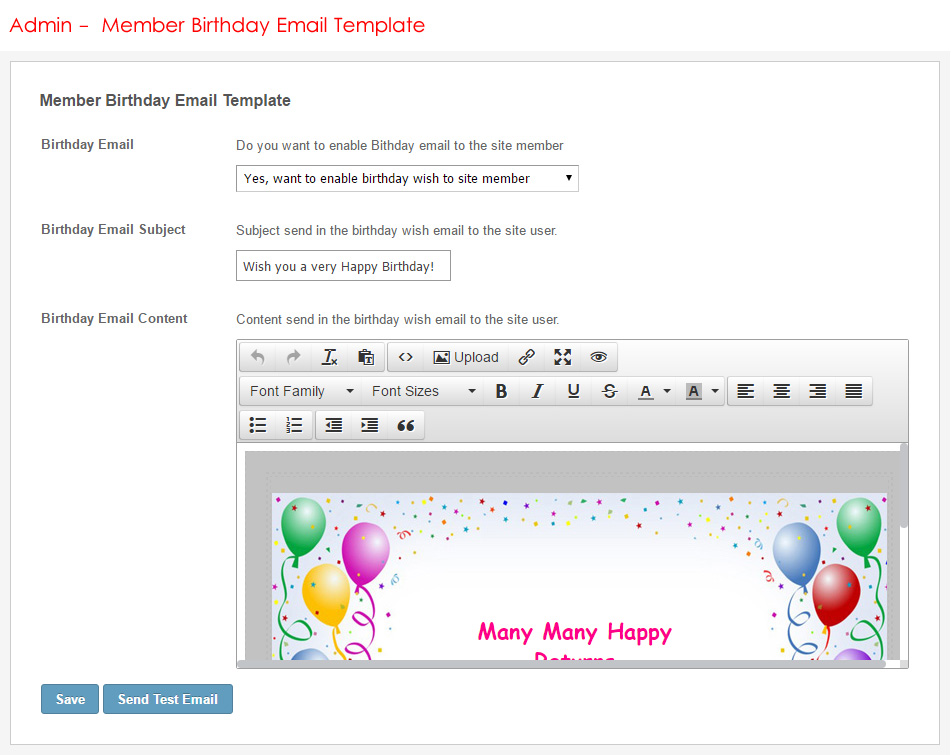The width and height of the screenshot is (951, 755).
Task: Insert a numbered list
Action: click(294, 425)
